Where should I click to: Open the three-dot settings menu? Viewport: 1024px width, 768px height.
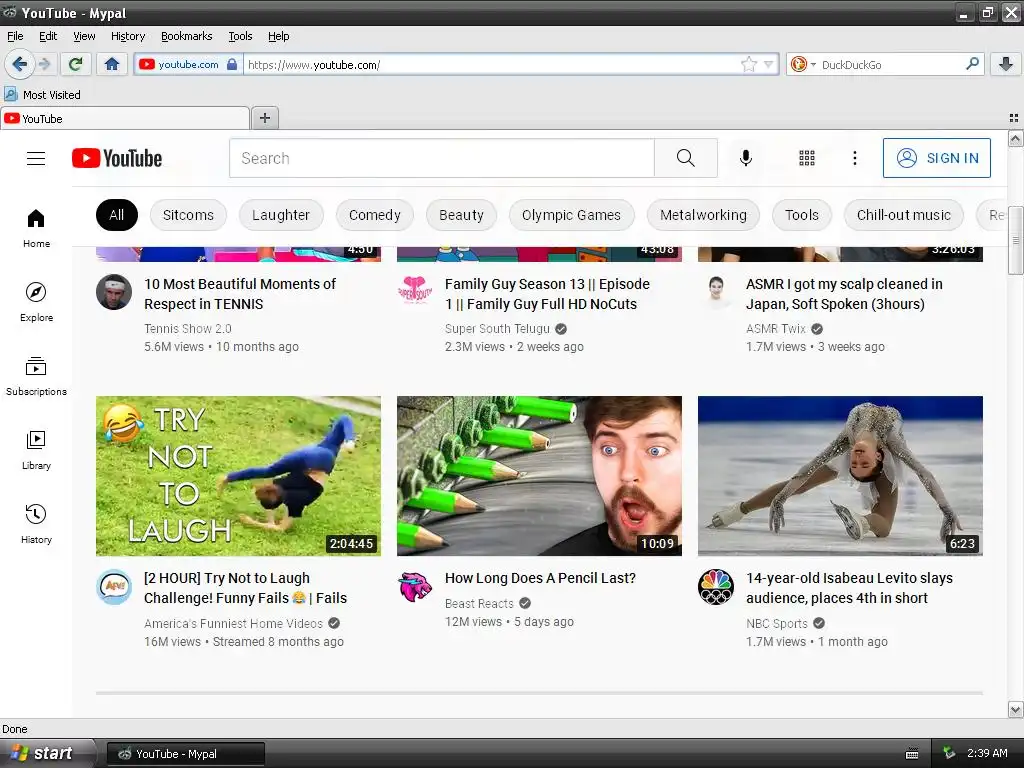tap(855, 158)
